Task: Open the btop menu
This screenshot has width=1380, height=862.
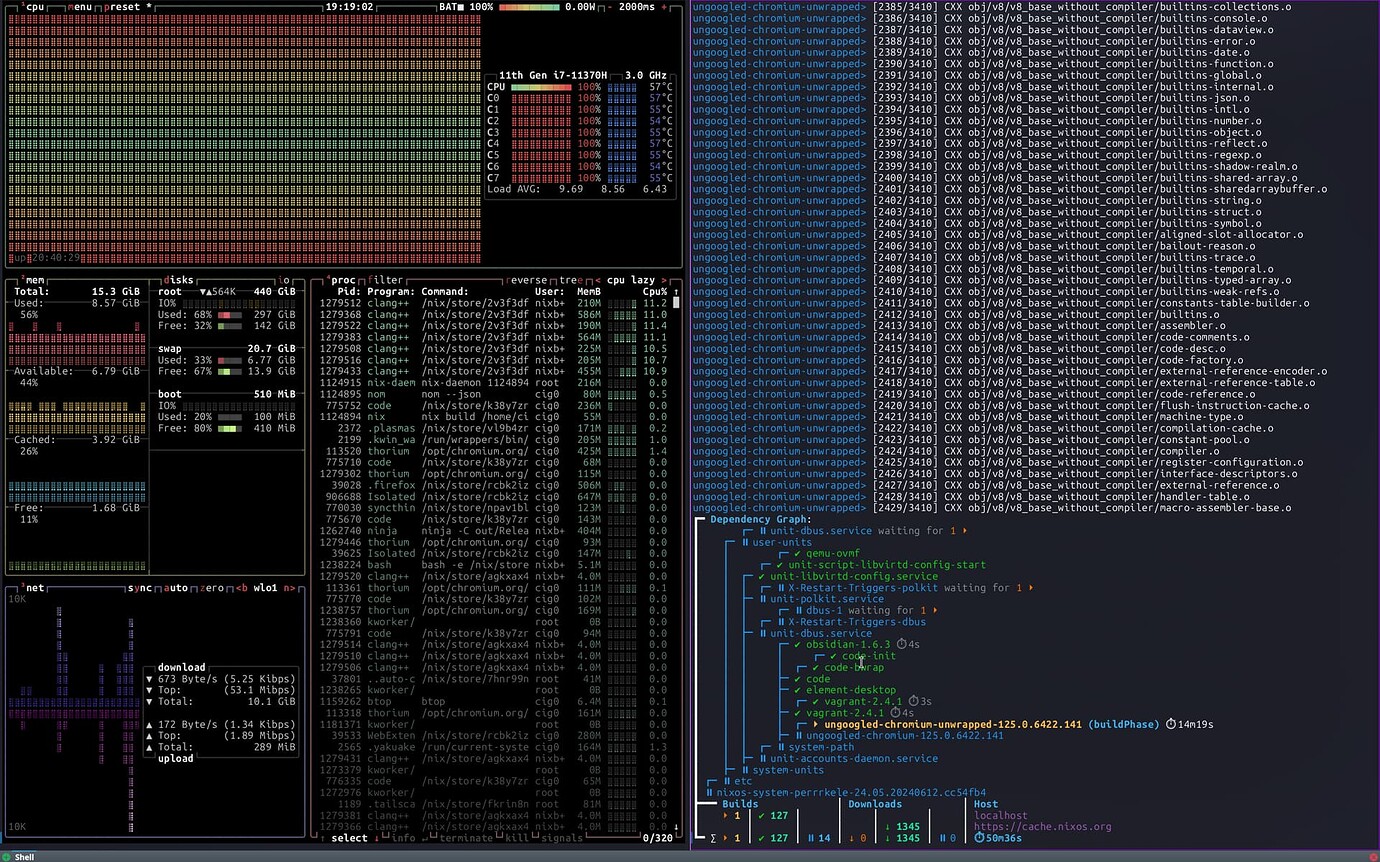Action: click(x=79, y=6)
